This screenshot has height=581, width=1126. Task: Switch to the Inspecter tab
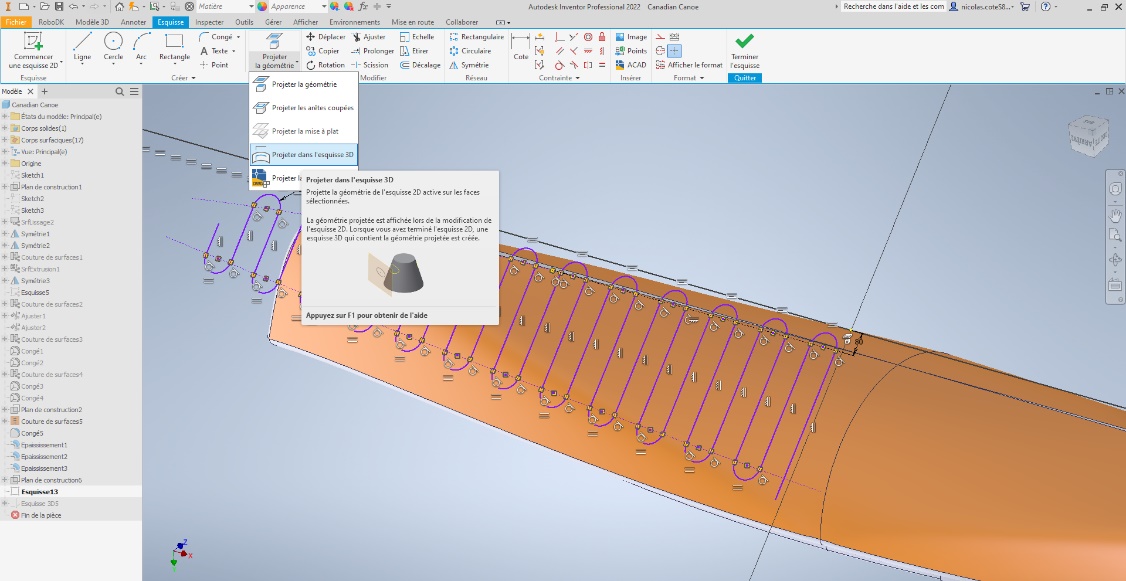(x=210, y=22)
